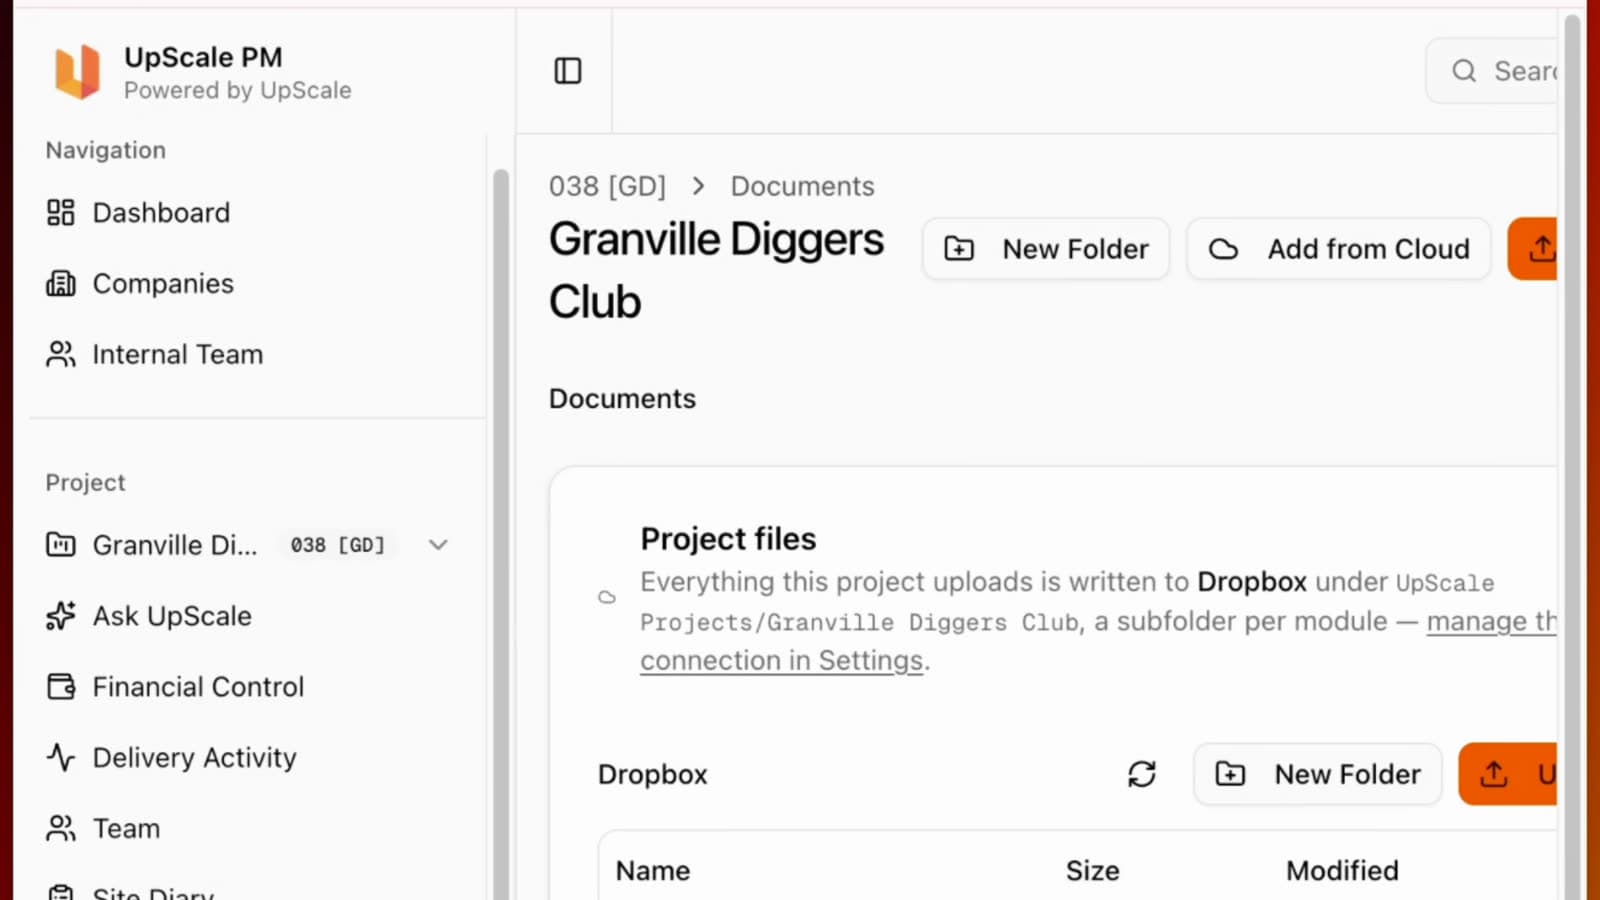Click New Folder in Dropbox section
The image size is (1600, 900).
1318,774
